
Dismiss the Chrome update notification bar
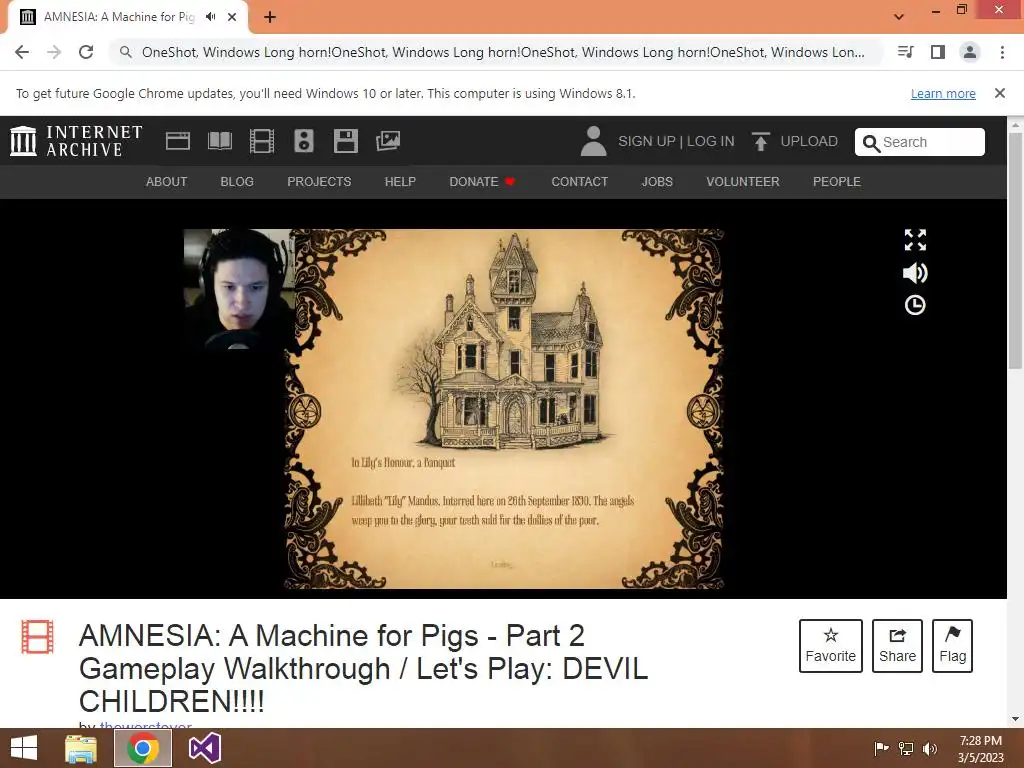(x=999, y=93)
